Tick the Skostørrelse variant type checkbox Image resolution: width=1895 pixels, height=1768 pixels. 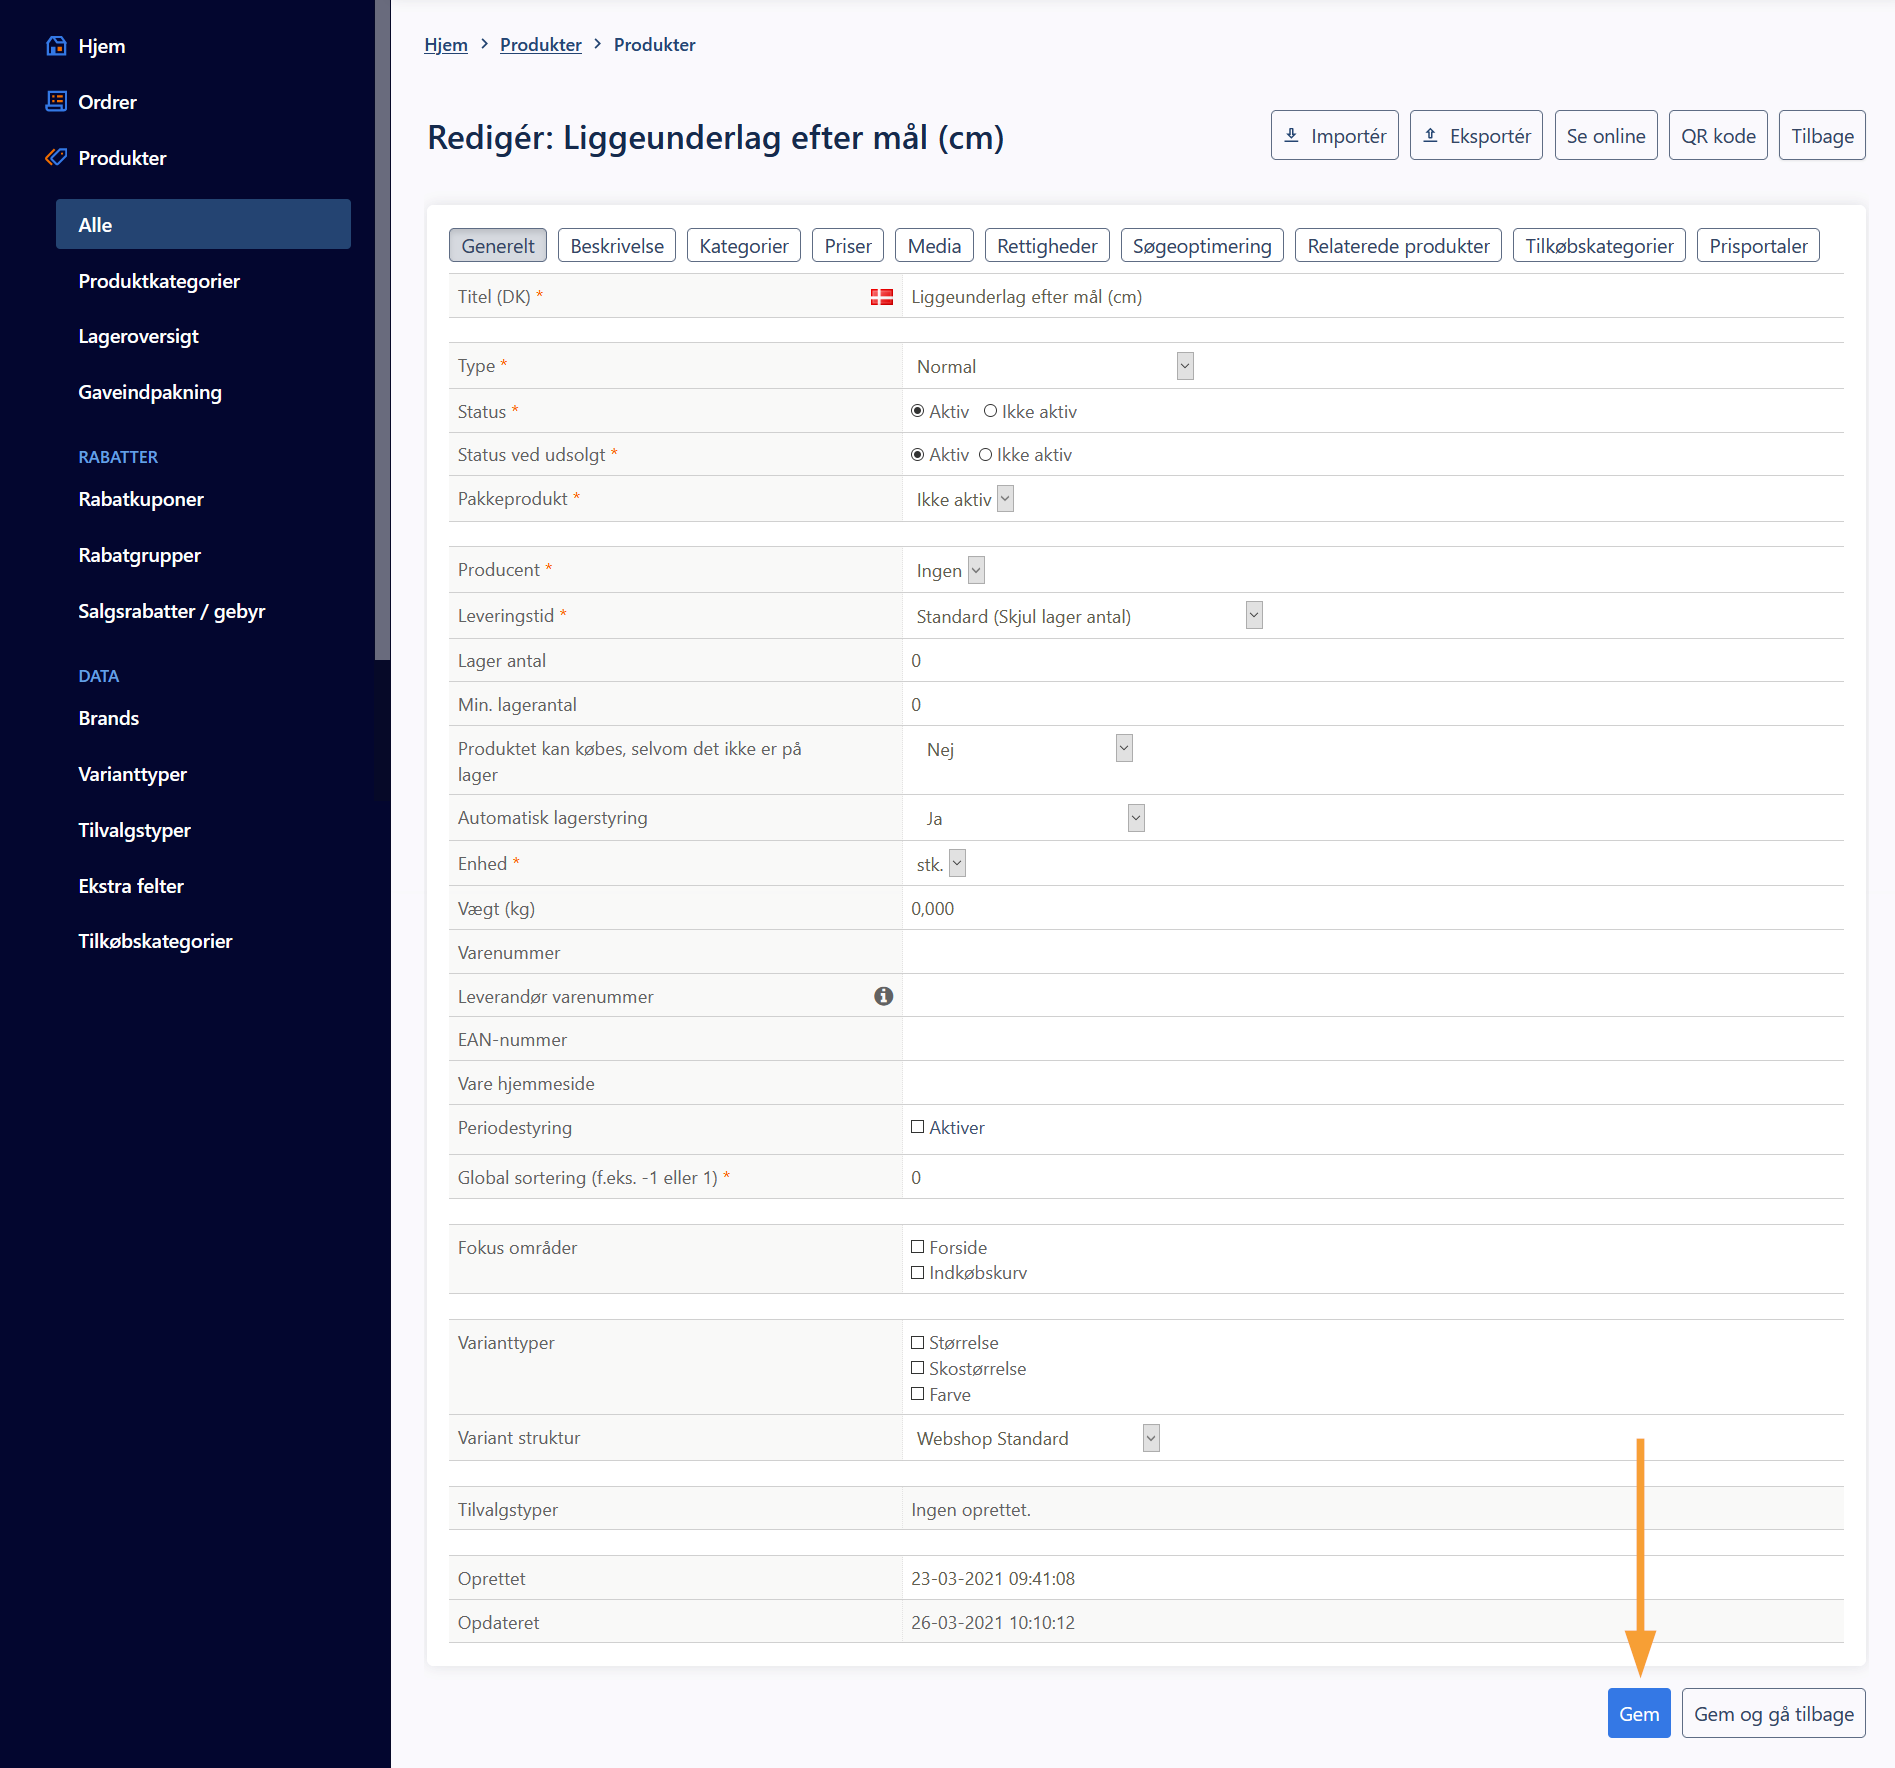pos(917,1368)
